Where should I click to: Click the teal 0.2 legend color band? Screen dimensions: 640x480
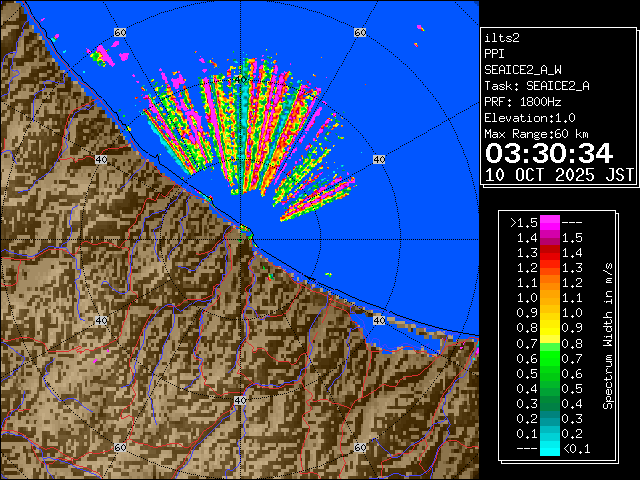(x=549, y=419)
